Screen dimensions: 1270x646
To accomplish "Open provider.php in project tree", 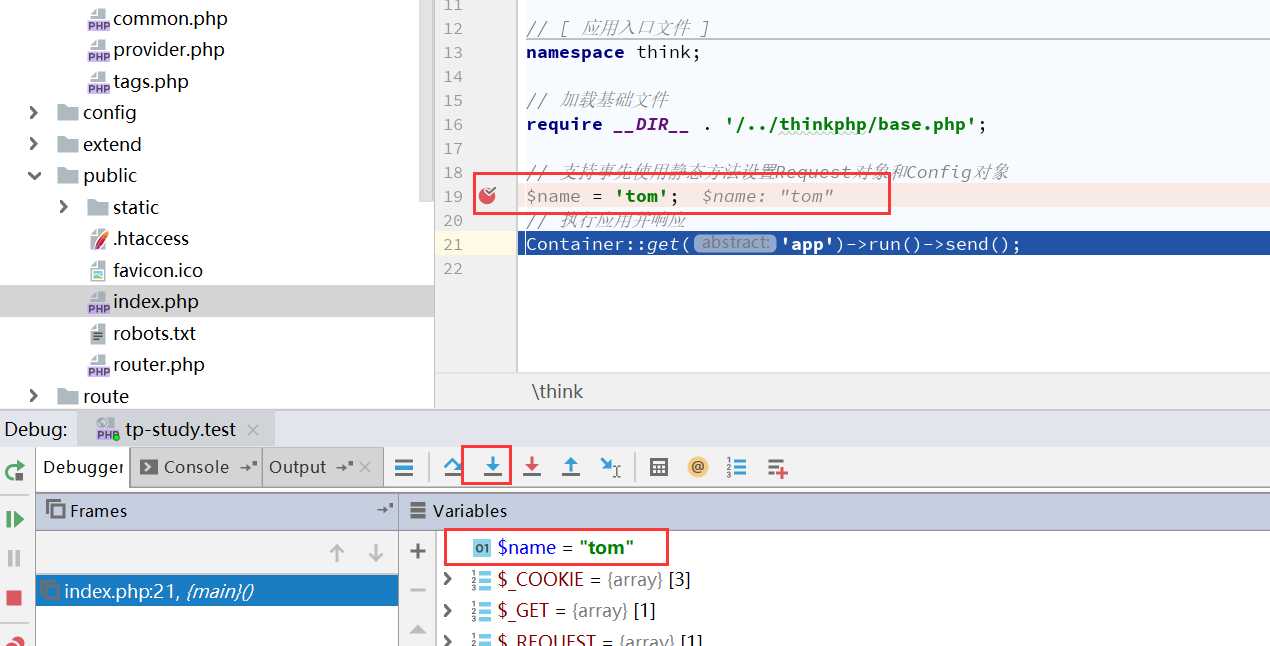I will (169, 50).
